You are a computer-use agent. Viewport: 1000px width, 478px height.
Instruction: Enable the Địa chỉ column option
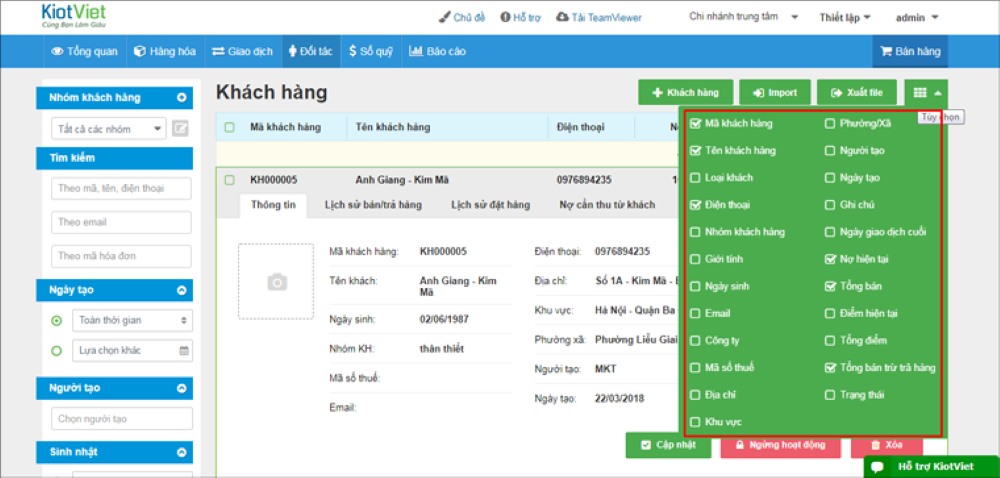tap(695, 395)
